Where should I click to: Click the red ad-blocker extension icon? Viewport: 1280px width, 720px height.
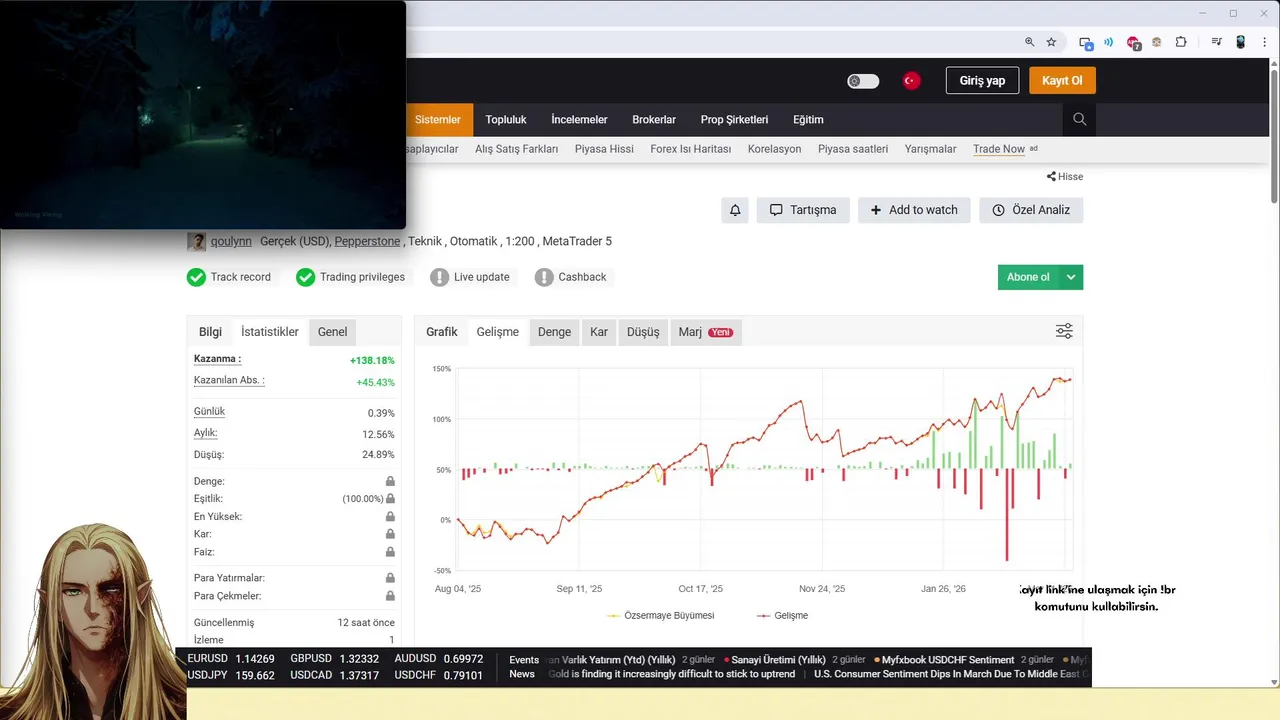(1133, 43)
